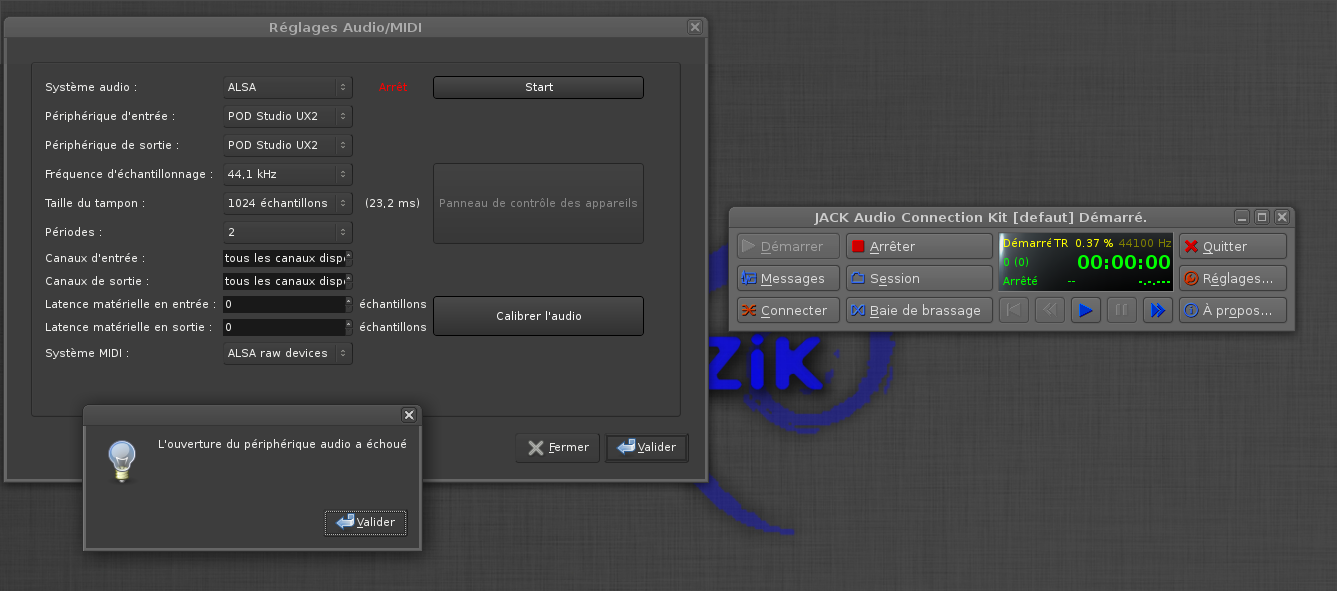
Task: Close the JACK Audio Connection Kit window
Action: tap(1282, 217)
